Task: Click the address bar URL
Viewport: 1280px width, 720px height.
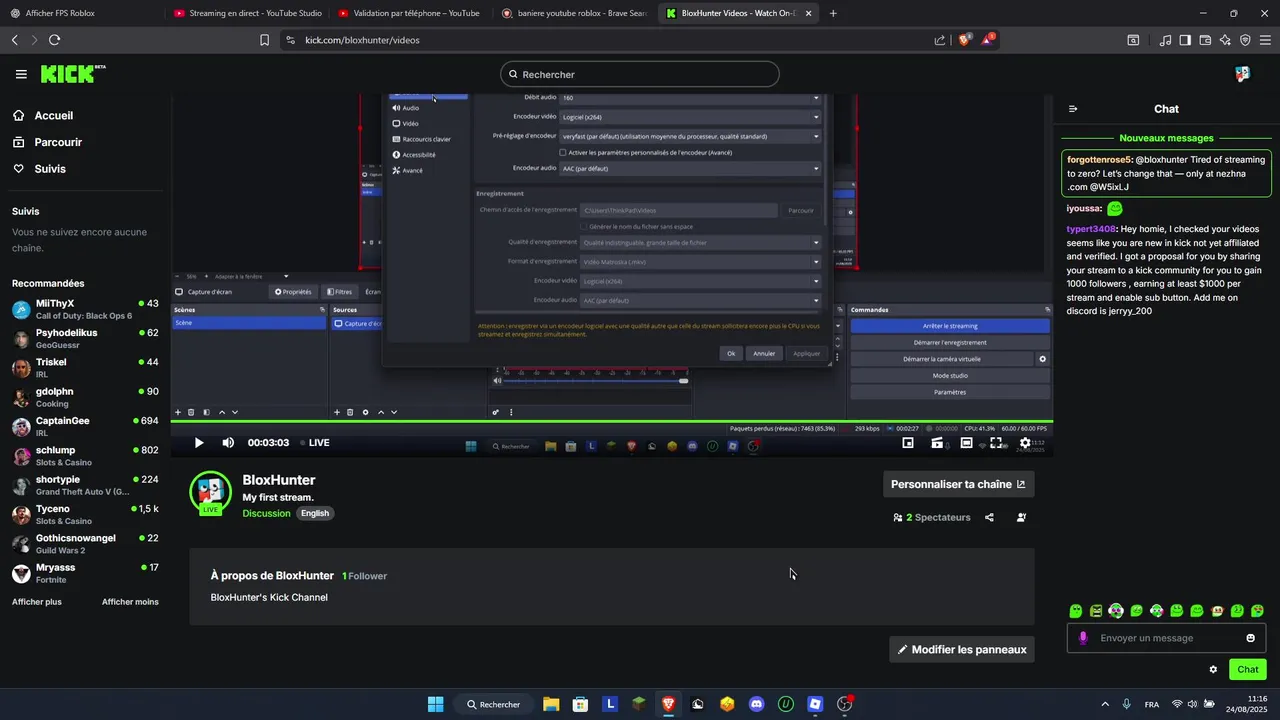Action: [x=362, y=40]
